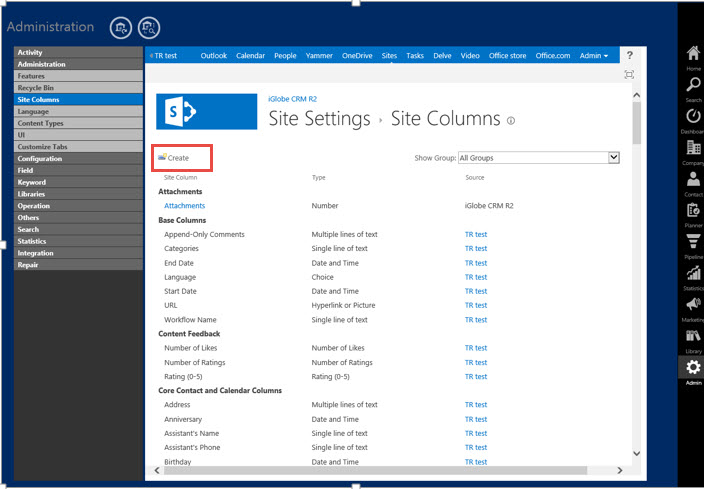Select Activity in the left menu

78,52
